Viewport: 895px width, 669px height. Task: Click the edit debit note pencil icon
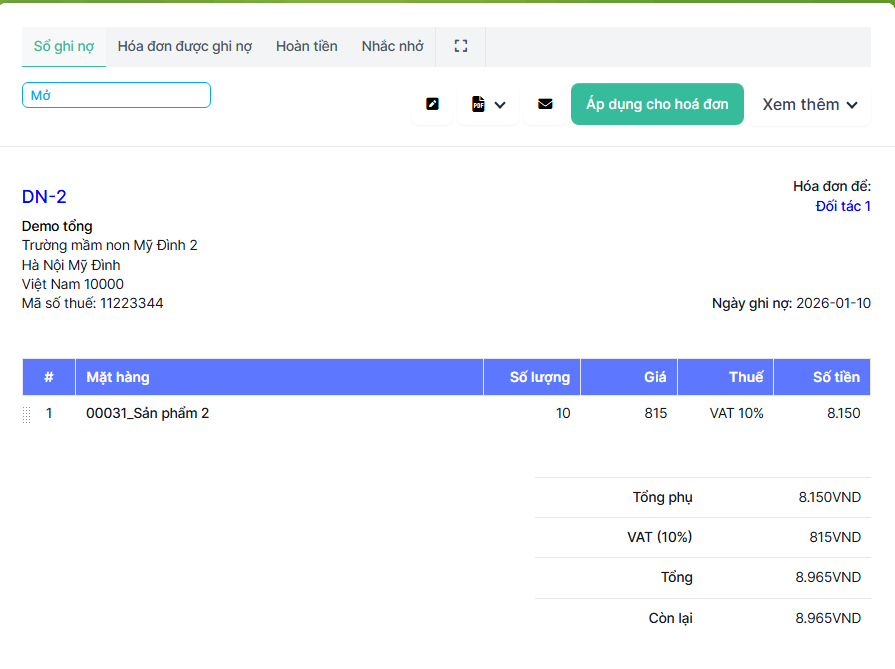(432, 104)
